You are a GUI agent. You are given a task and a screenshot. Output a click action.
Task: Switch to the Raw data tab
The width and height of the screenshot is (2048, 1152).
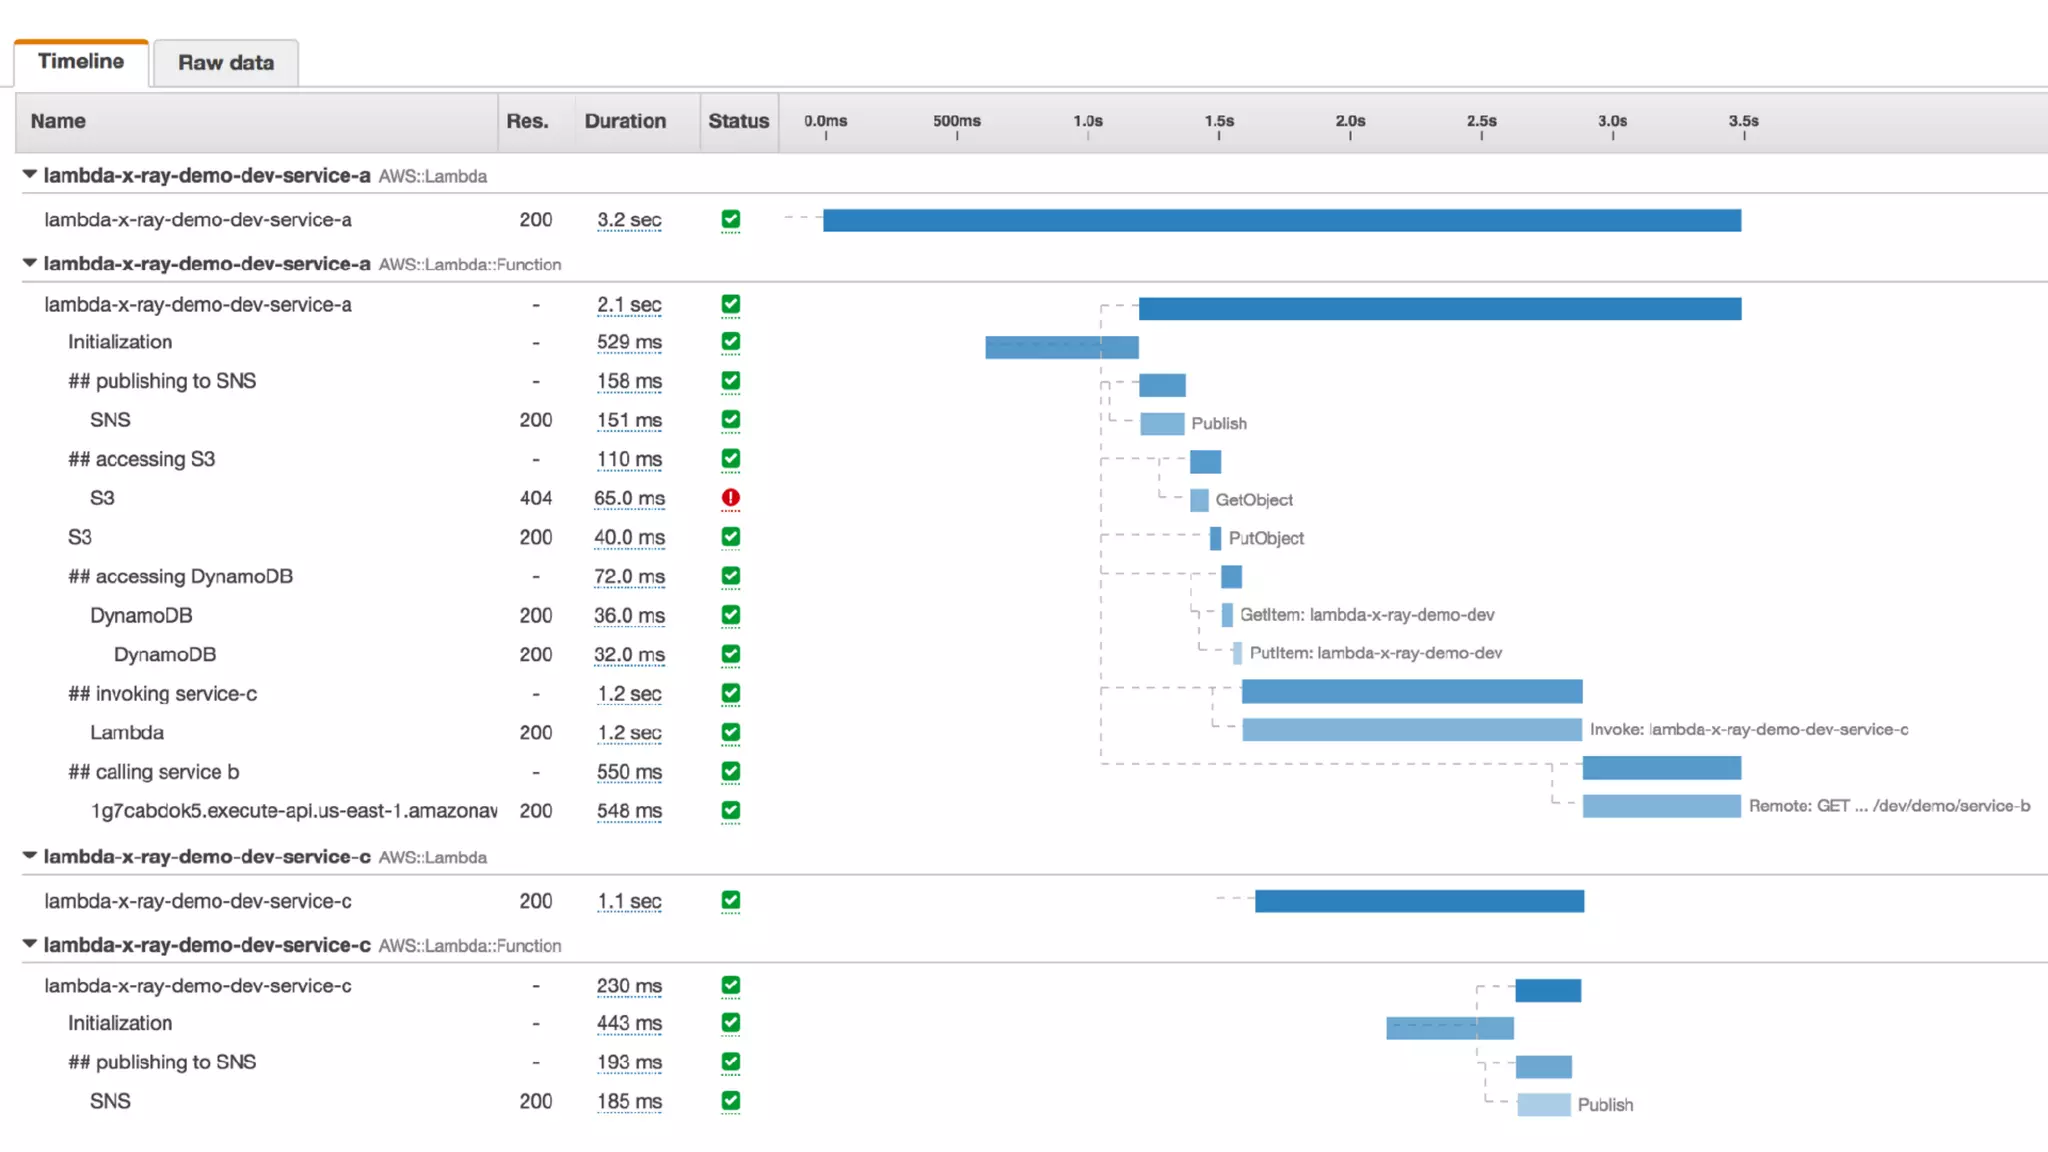pyautogui.click(x=226, y=63)
